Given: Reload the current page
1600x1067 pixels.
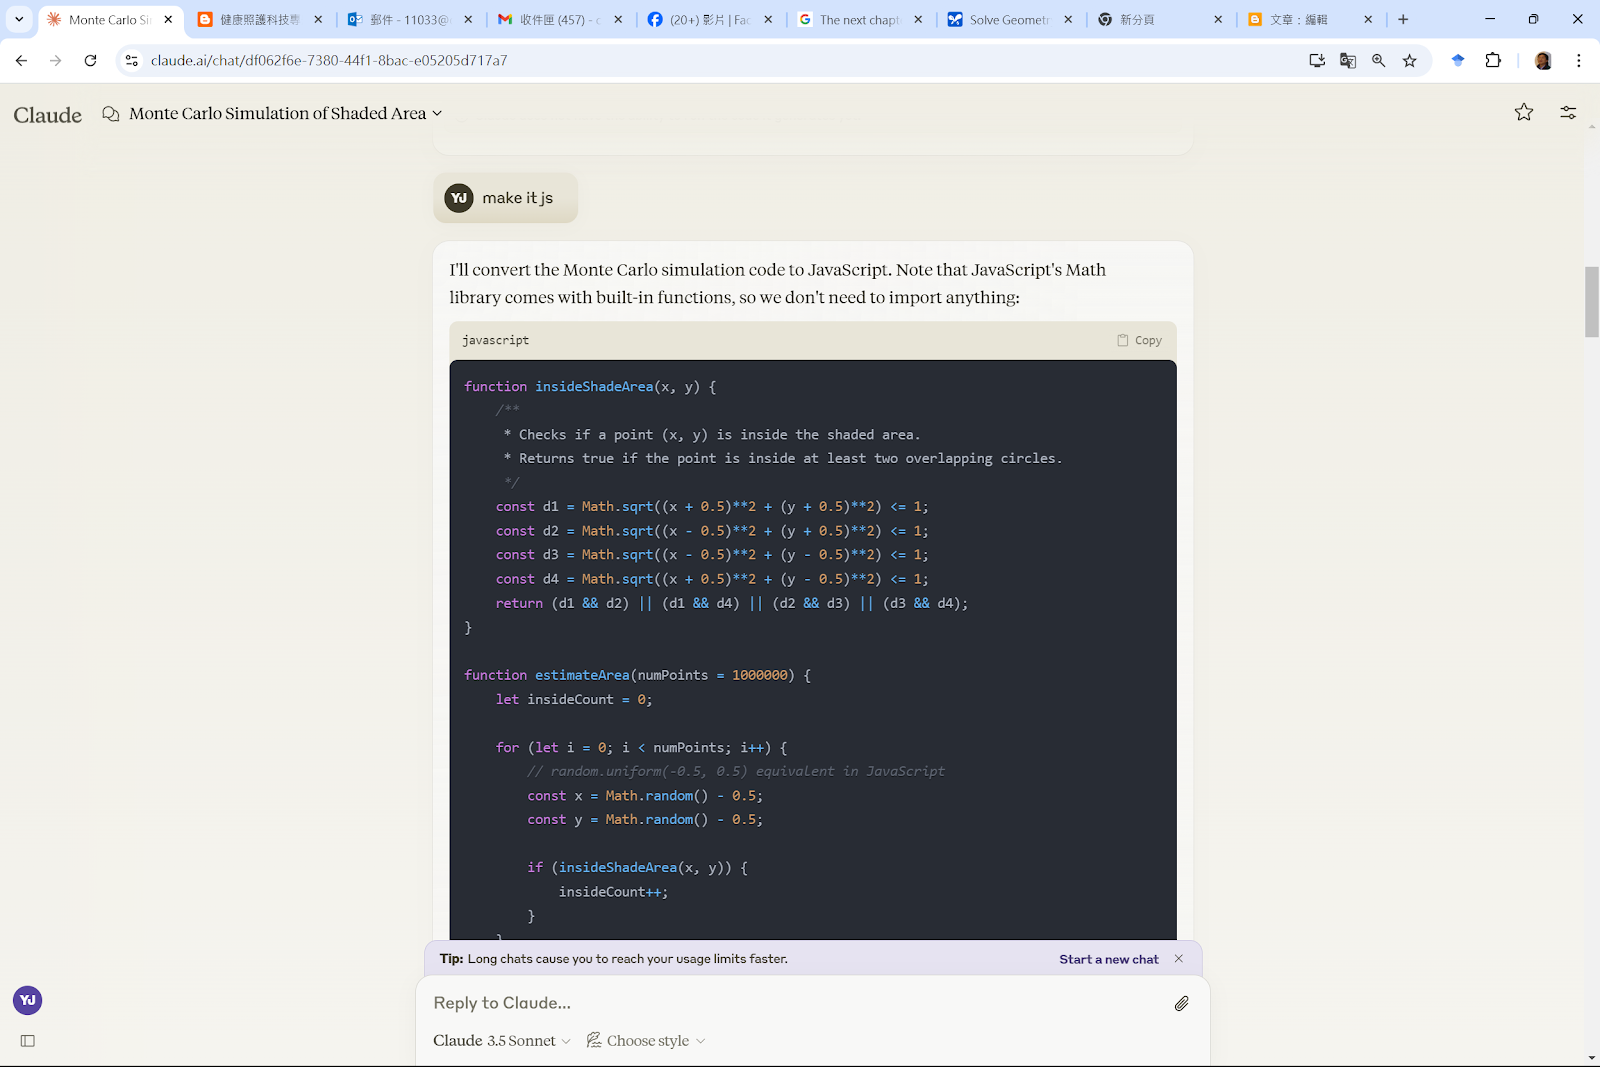Looking at the screenshot, I should (91, 61).
